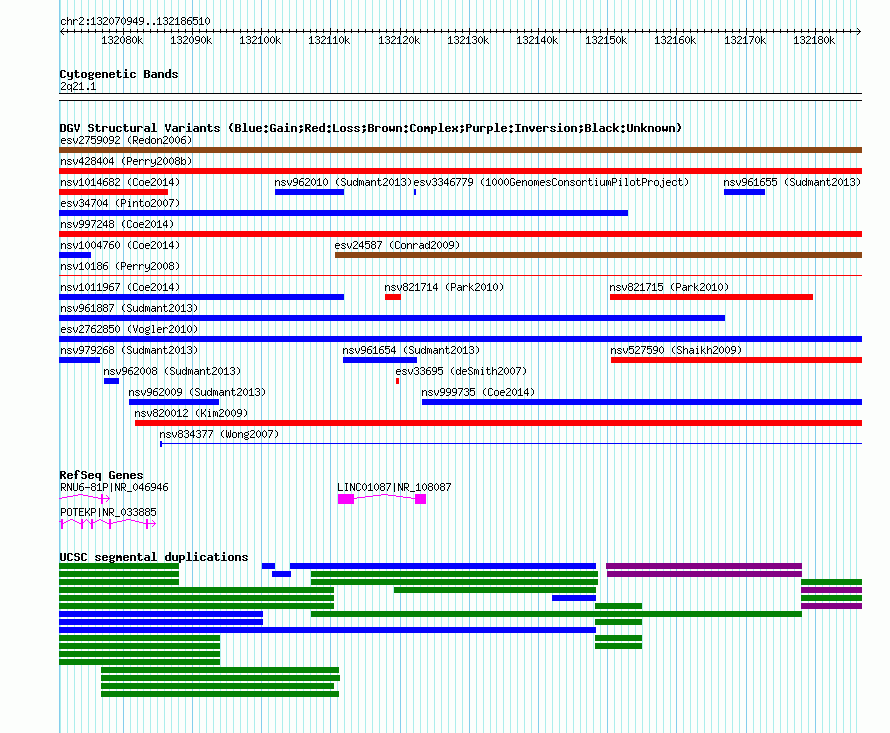Viewport: 890px width, 733px height.
Task: Click nsv962010 (Sudmant2013) label
Action: tap(343, 182)
